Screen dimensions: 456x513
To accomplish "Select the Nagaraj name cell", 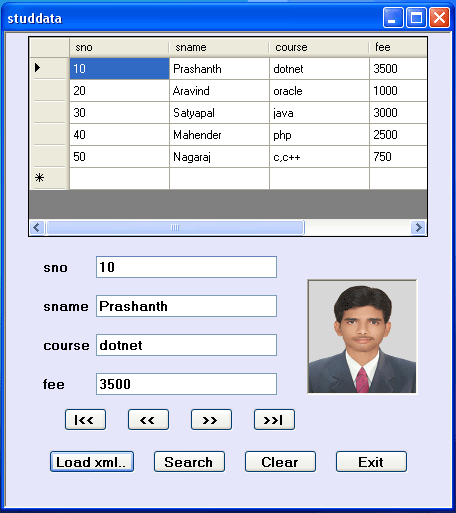I will [x=219, y=156].
